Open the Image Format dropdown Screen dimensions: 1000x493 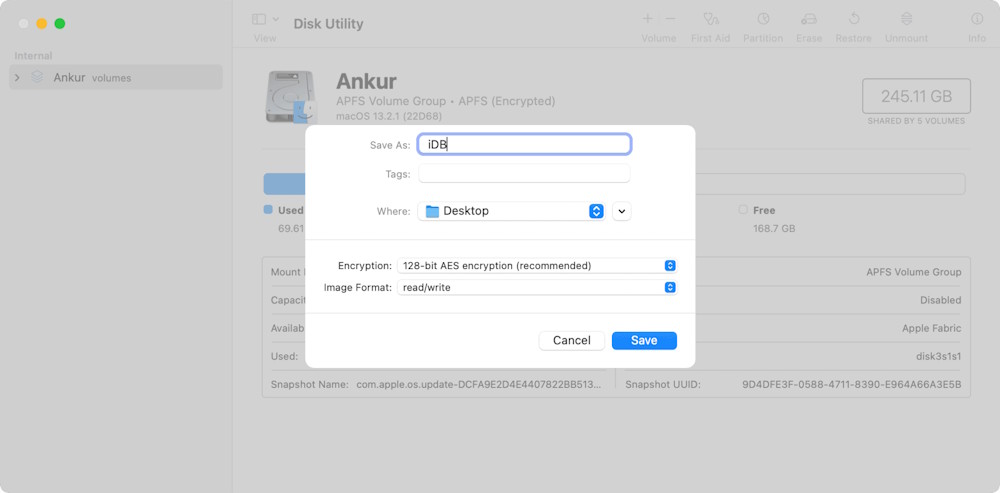pos(537,288)
